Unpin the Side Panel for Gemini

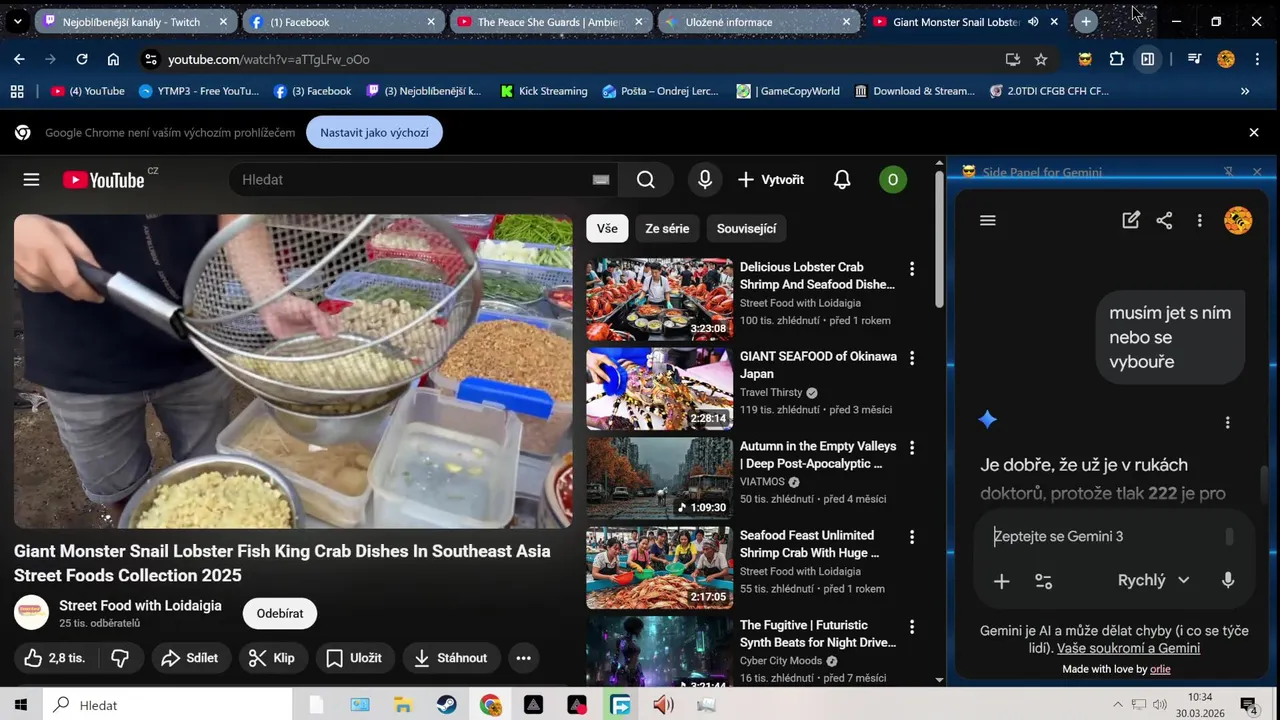[1229, 172]
